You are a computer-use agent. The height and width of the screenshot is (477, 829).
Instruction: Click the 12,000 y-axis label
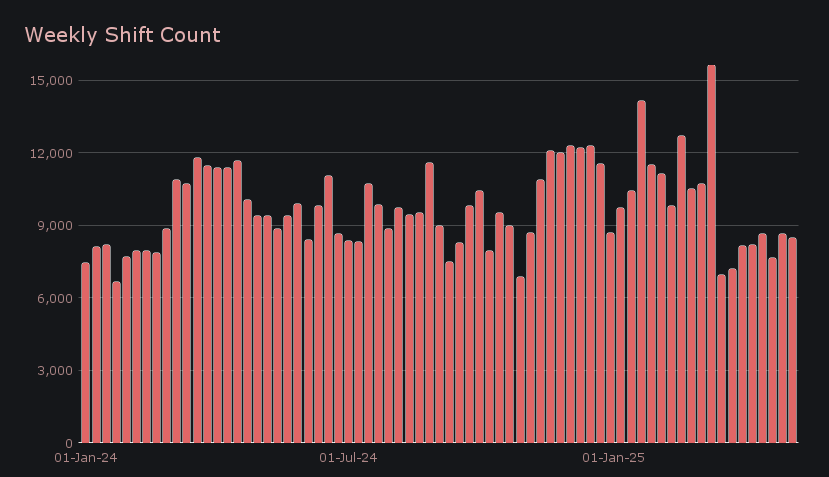click(52, 153)
